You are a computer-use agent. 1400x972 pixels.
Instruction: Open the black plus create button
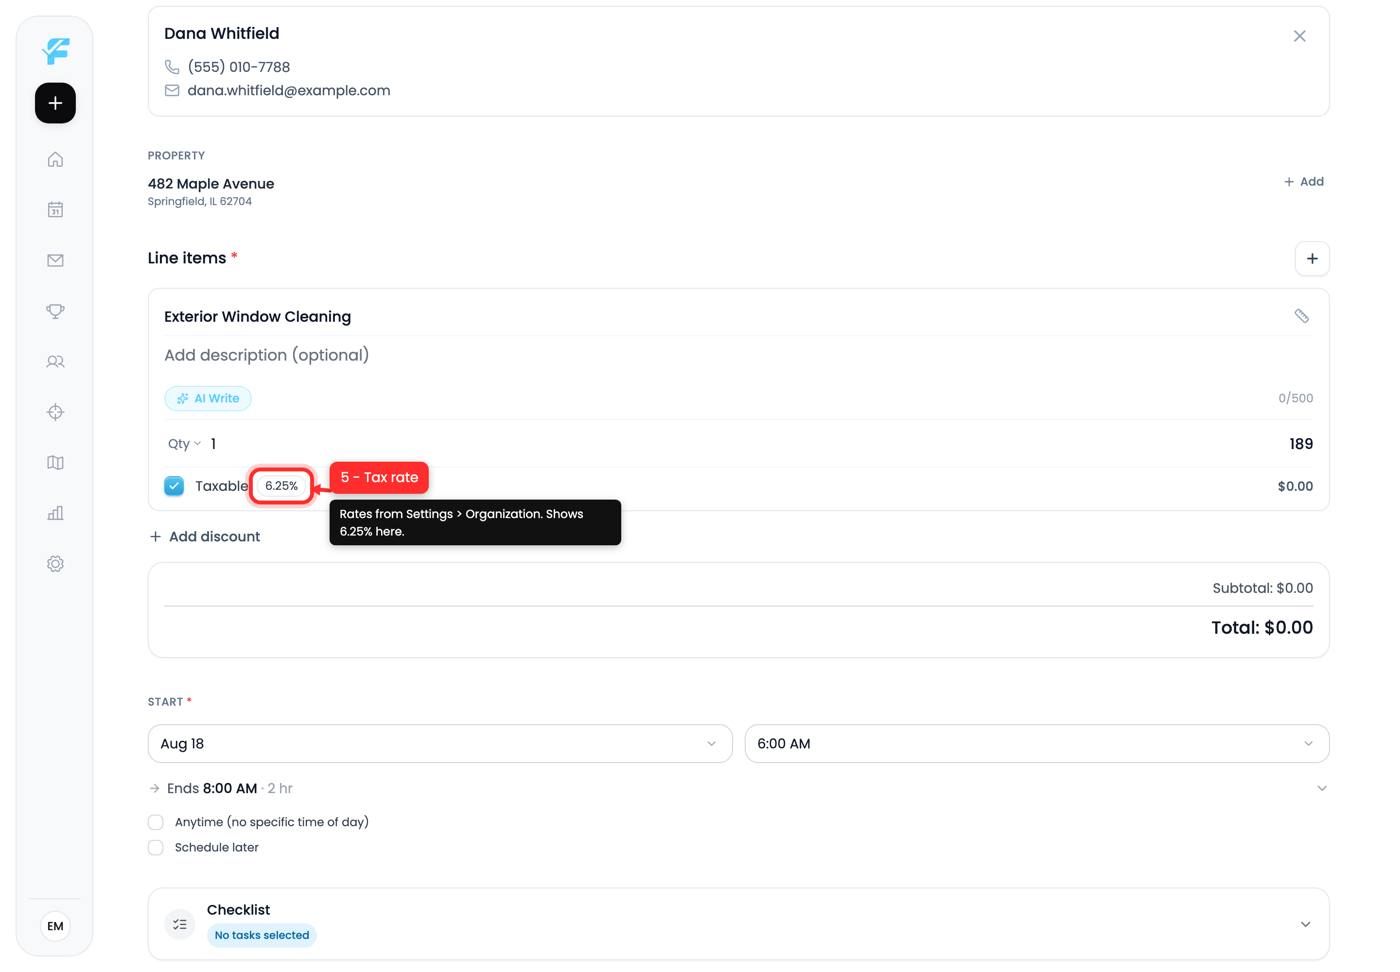point(55,103)
